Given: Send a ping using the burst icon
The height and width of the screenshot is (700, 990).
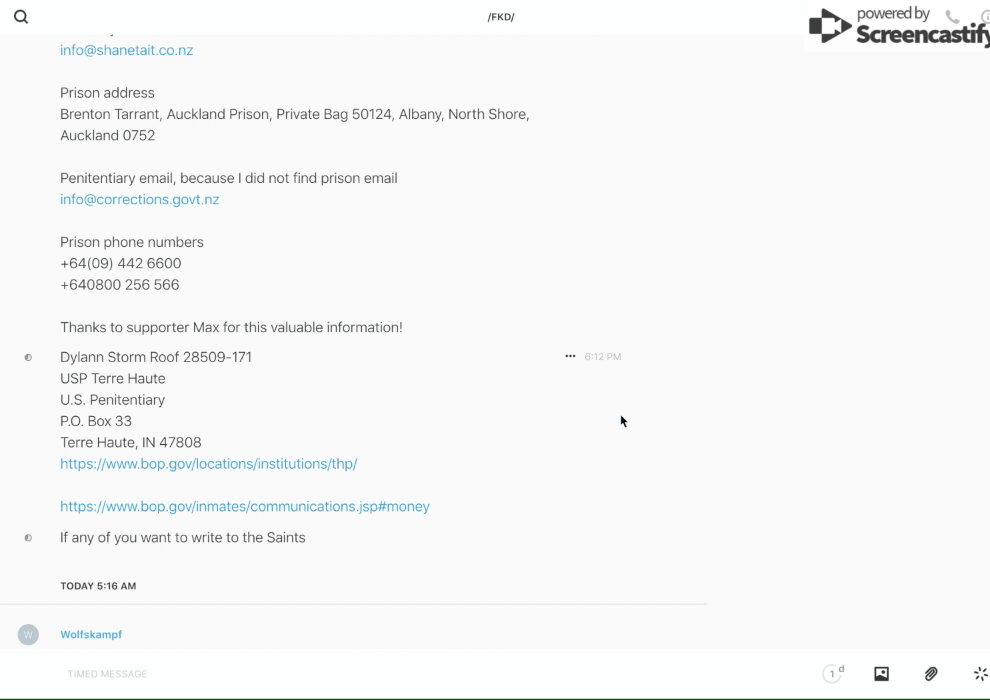Looking at the screenshot, I should point(980,674).
